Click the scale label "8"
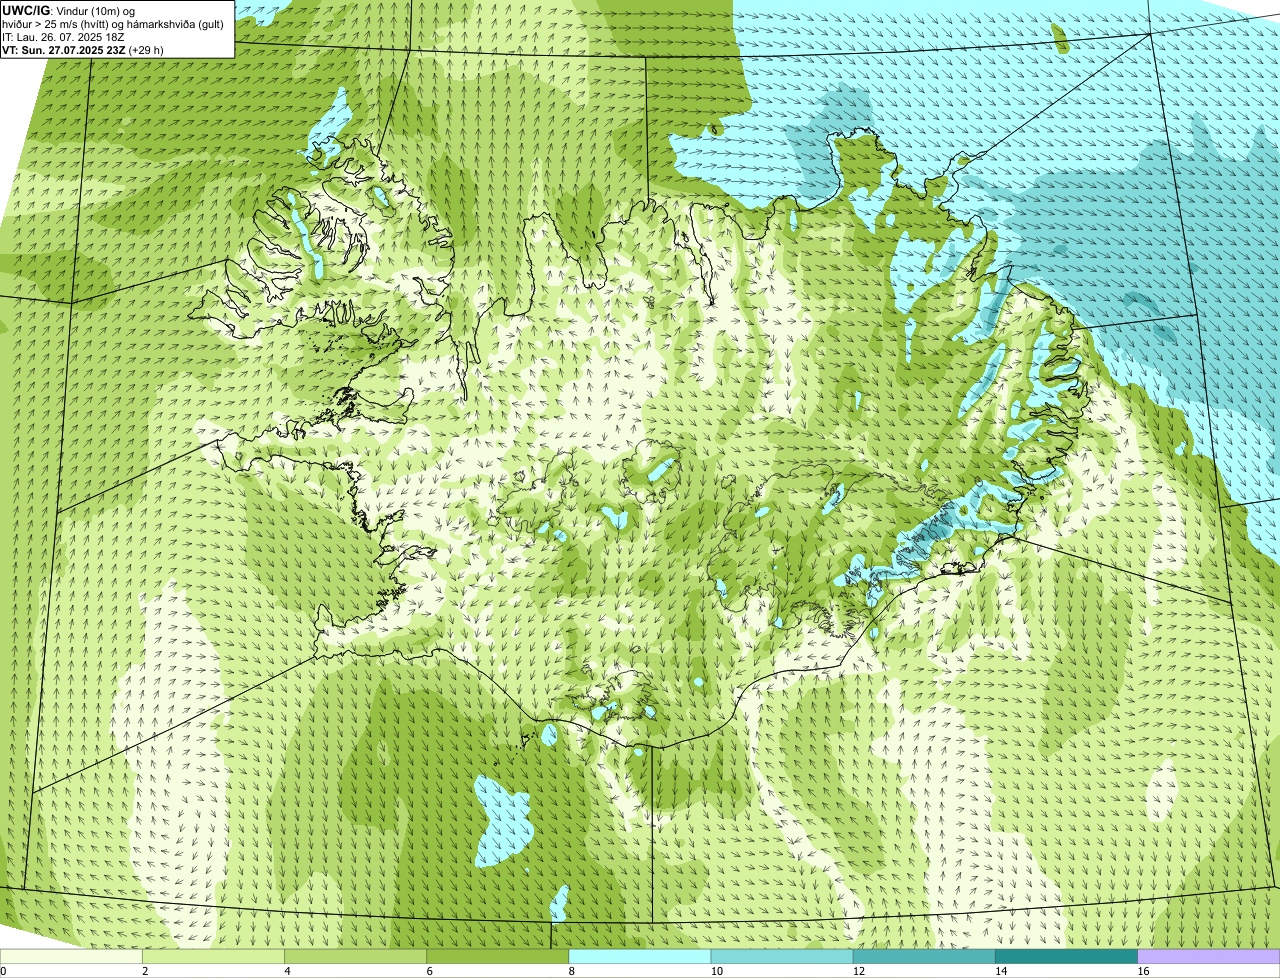This screenshot has width=1280, height=978. click(x=571, y=971)
